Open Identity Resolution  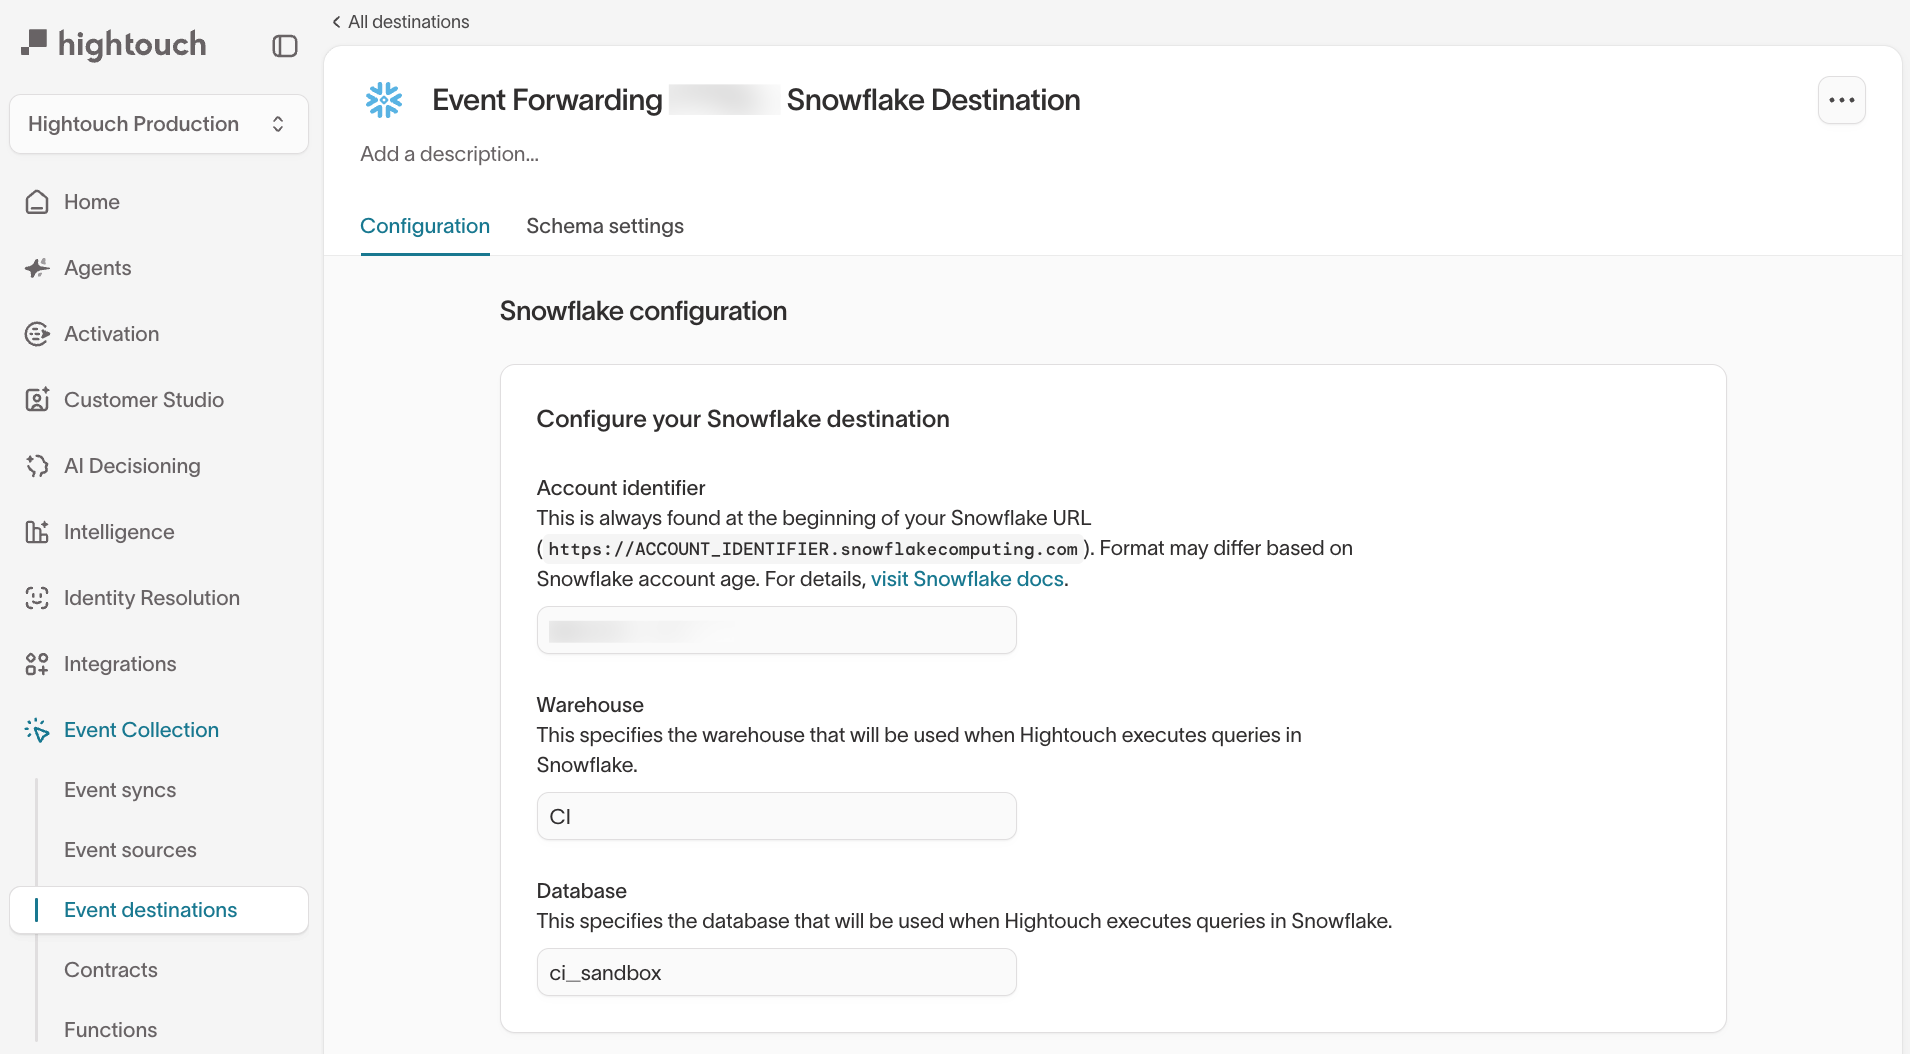pos(151,597)
